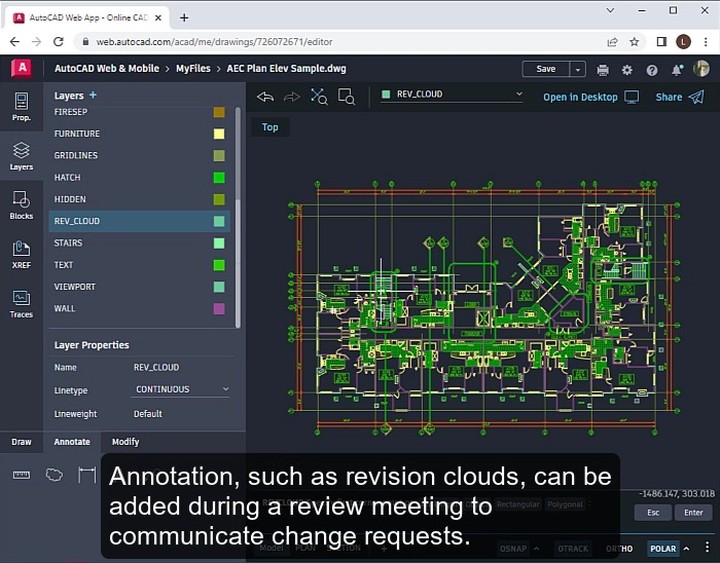Viewport: 720px width, 563px height.
Task: Expand POLAR settings caret
Action: tap(686, 548)
